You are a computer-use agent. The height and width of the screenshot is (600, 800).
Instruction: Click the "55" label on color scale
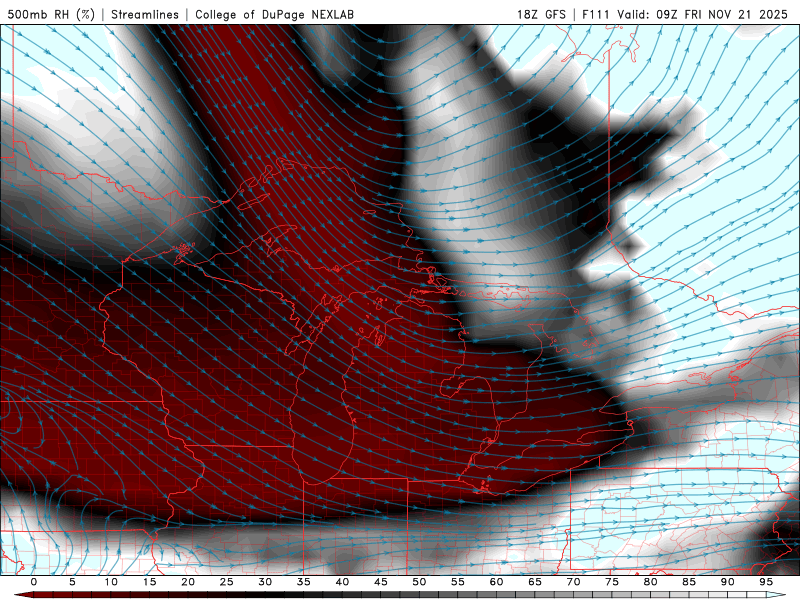458,582
